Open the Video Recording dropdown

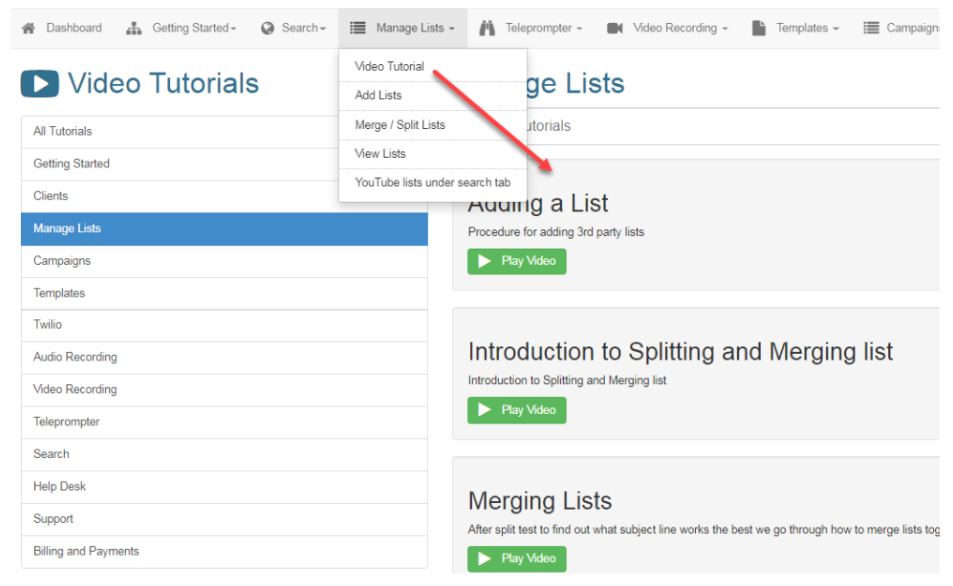(x=680, y=28)
